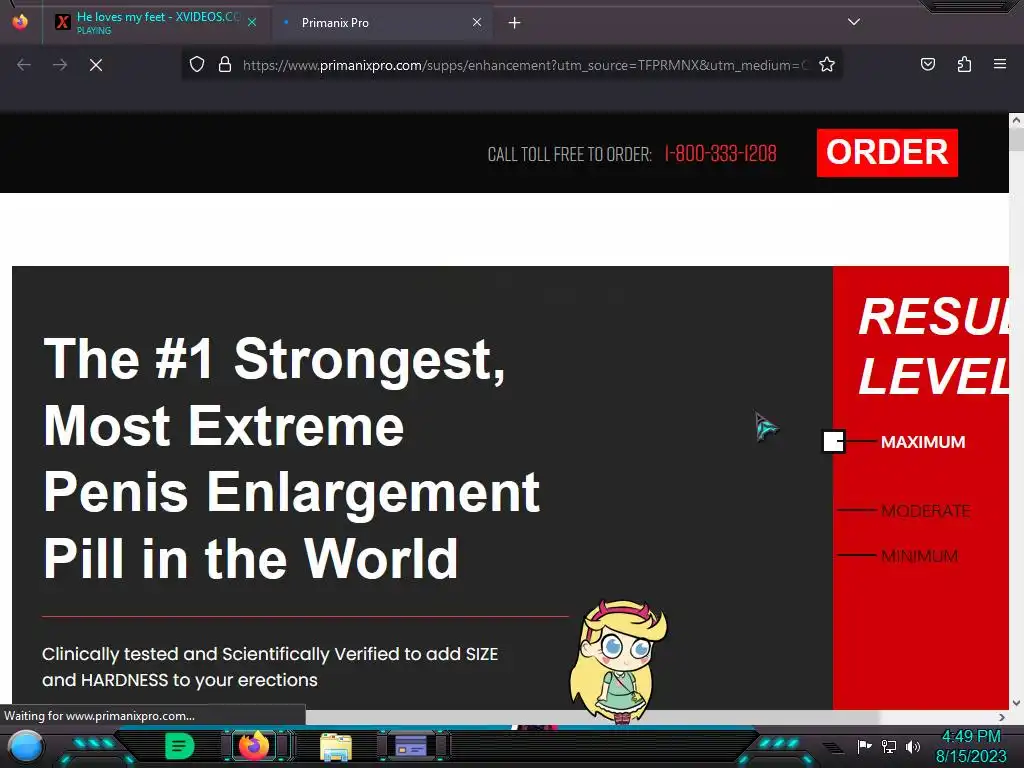Open the network tray icon
The height and width of the screenshot is (768, 1024).
[888, 746]
